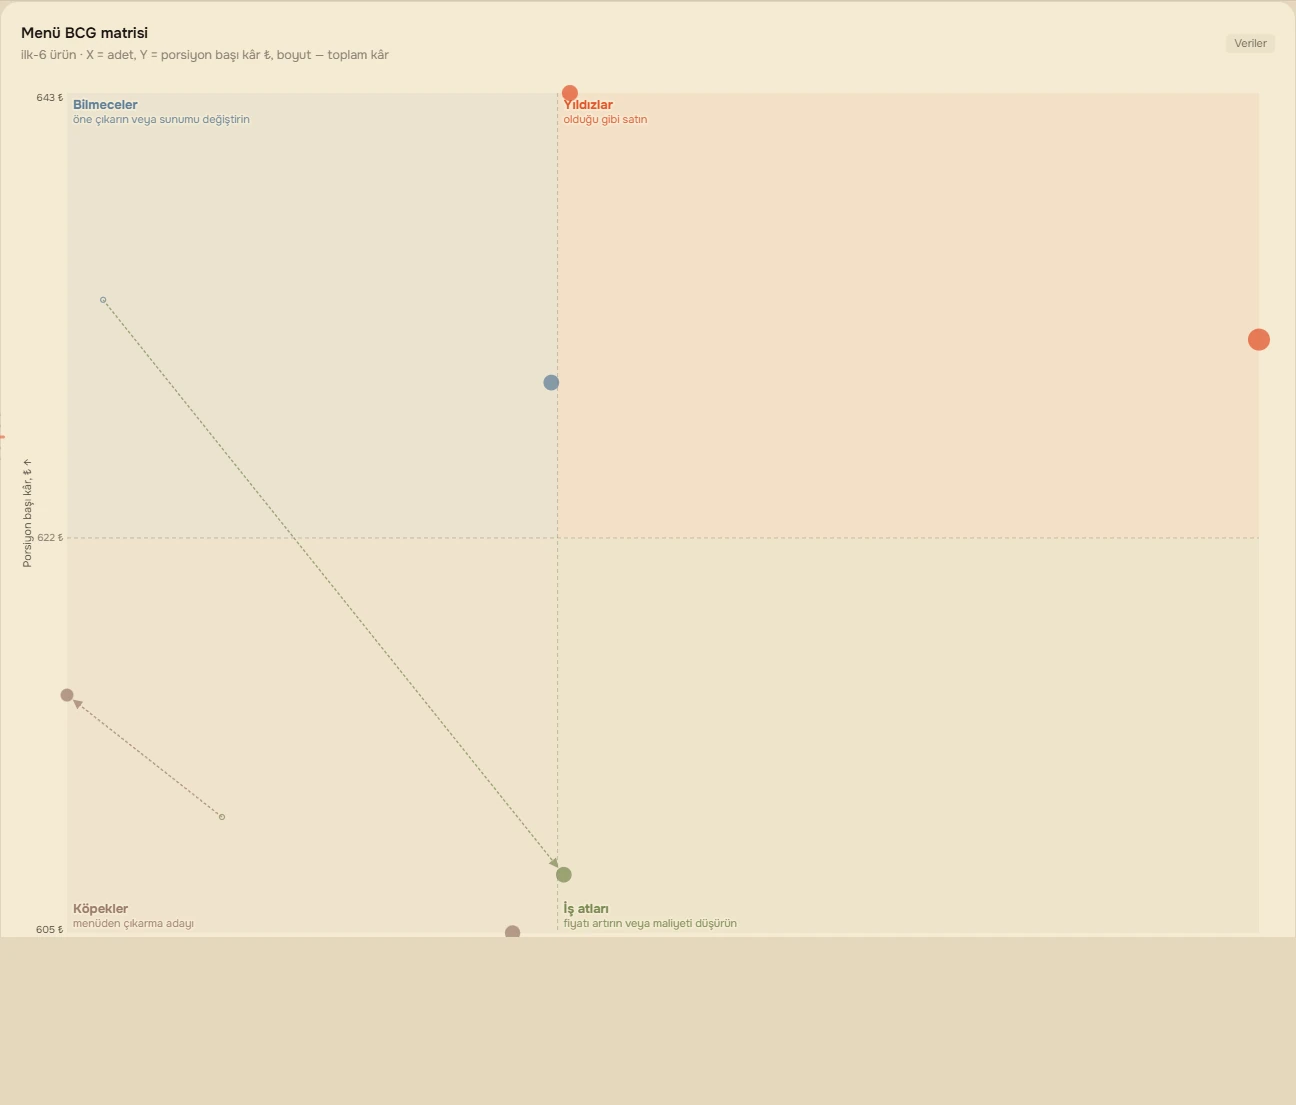Select the blue-gray bubble in the Bilmeceler quadrant
Screen dimensions: 1296x1105
[x=551, y=383]
